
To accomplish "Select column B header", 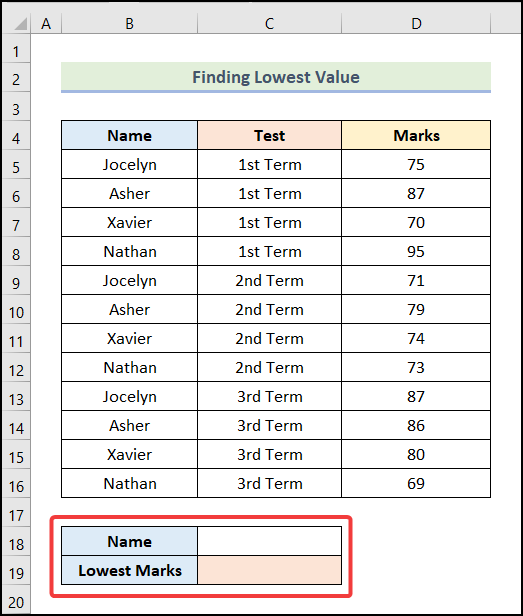I will 129,24.
